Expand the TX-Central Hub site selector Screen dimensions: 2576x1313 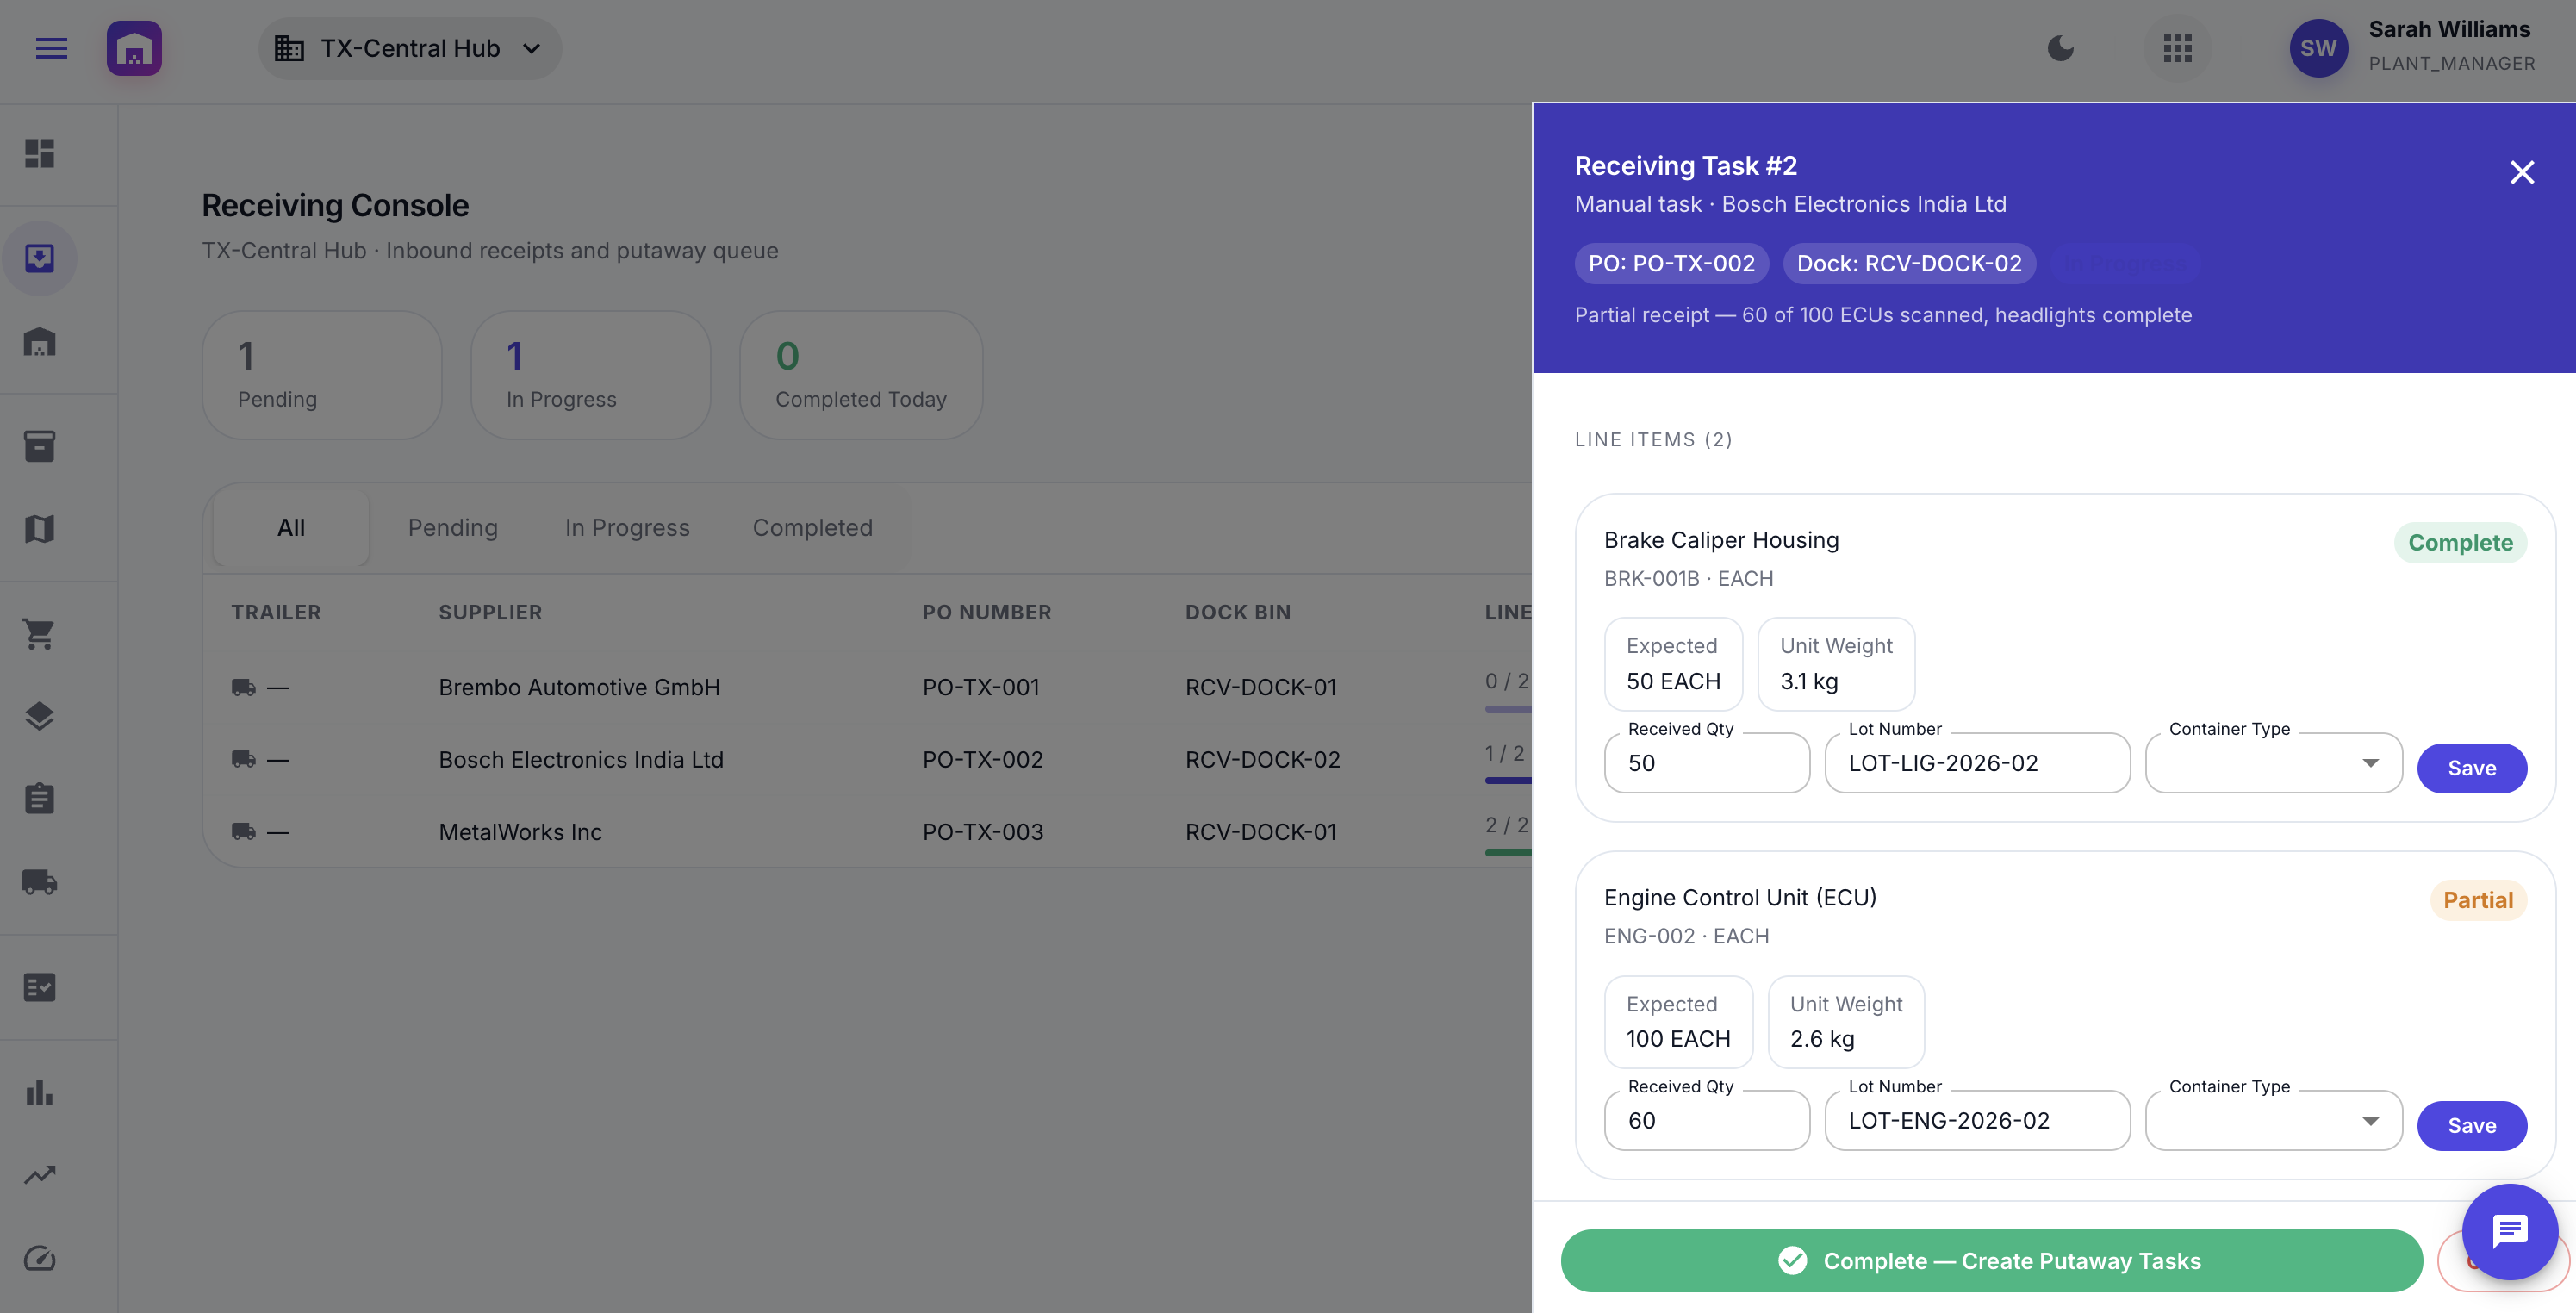click(410, 48)
